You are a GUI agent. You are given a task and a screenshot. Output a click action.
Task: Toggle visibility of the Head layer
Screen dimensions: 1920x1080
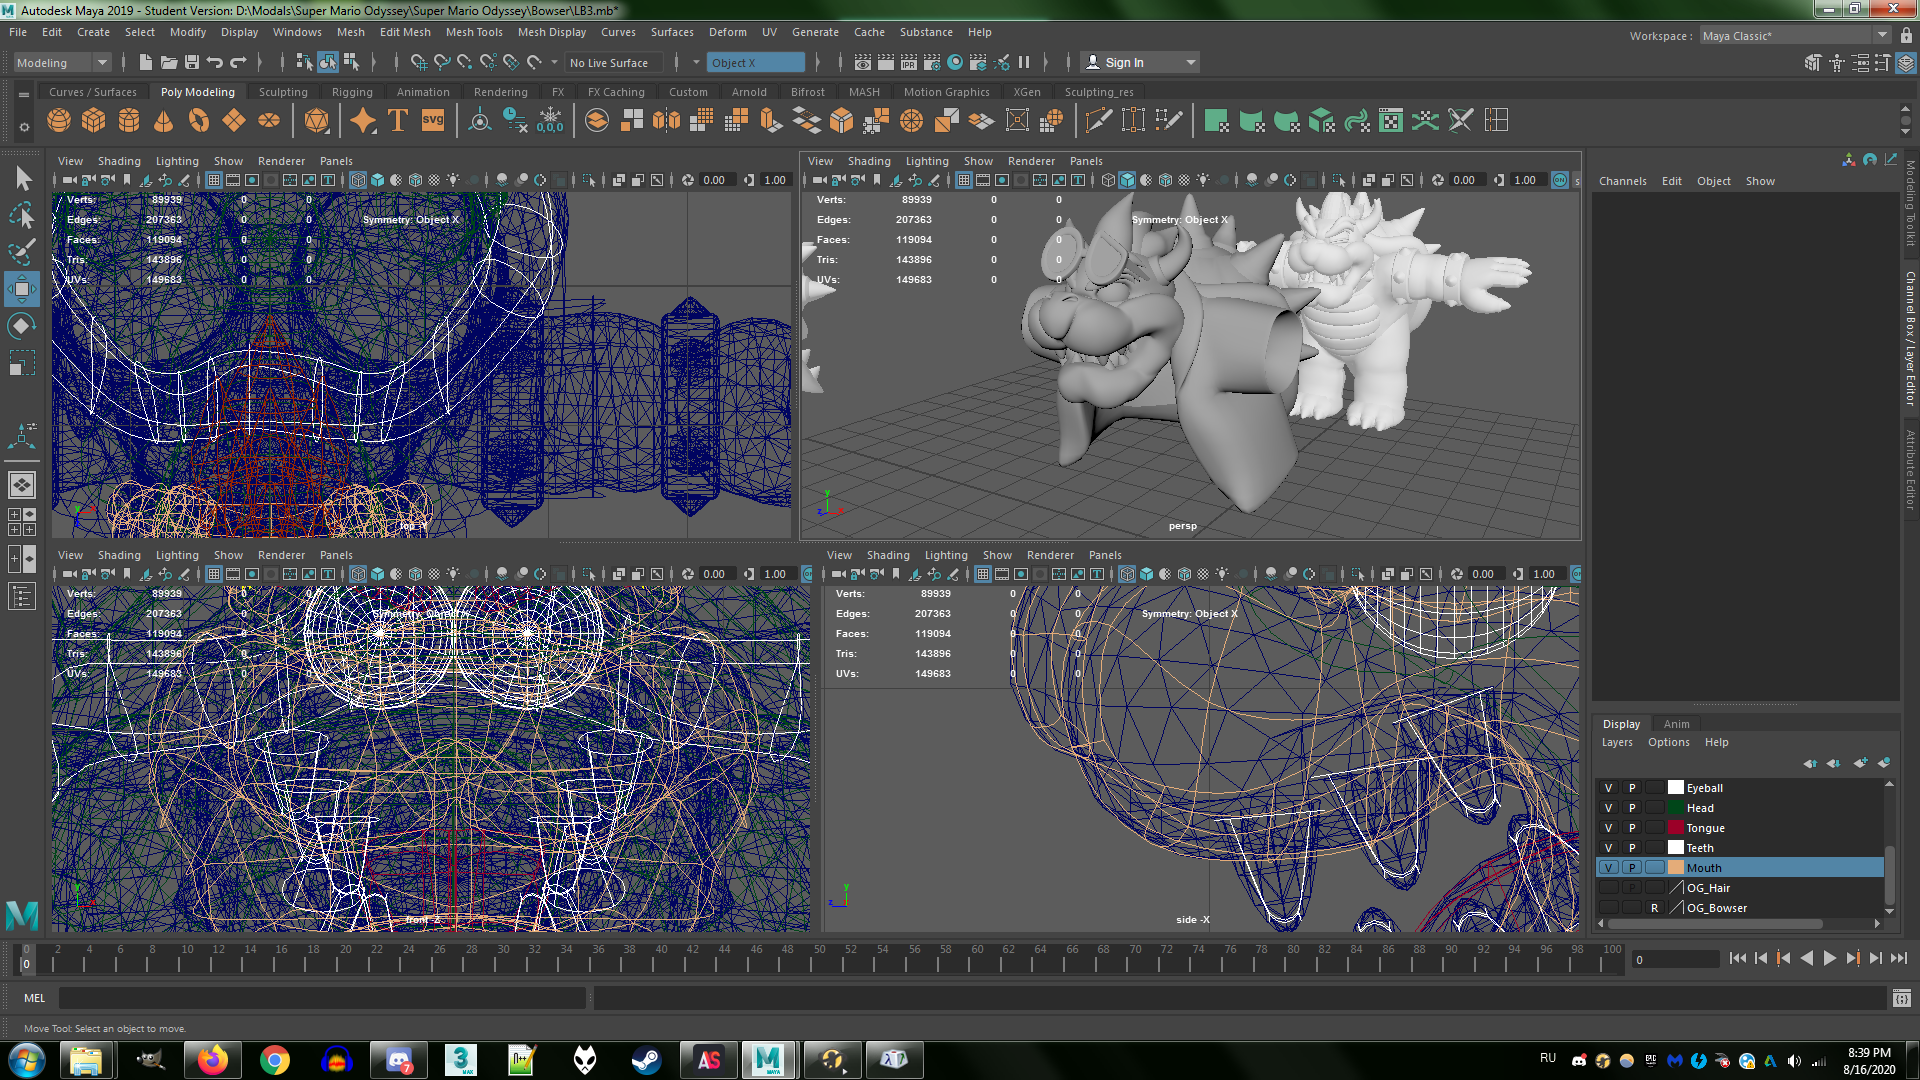pyautogui.click(x=1609, y=808)
